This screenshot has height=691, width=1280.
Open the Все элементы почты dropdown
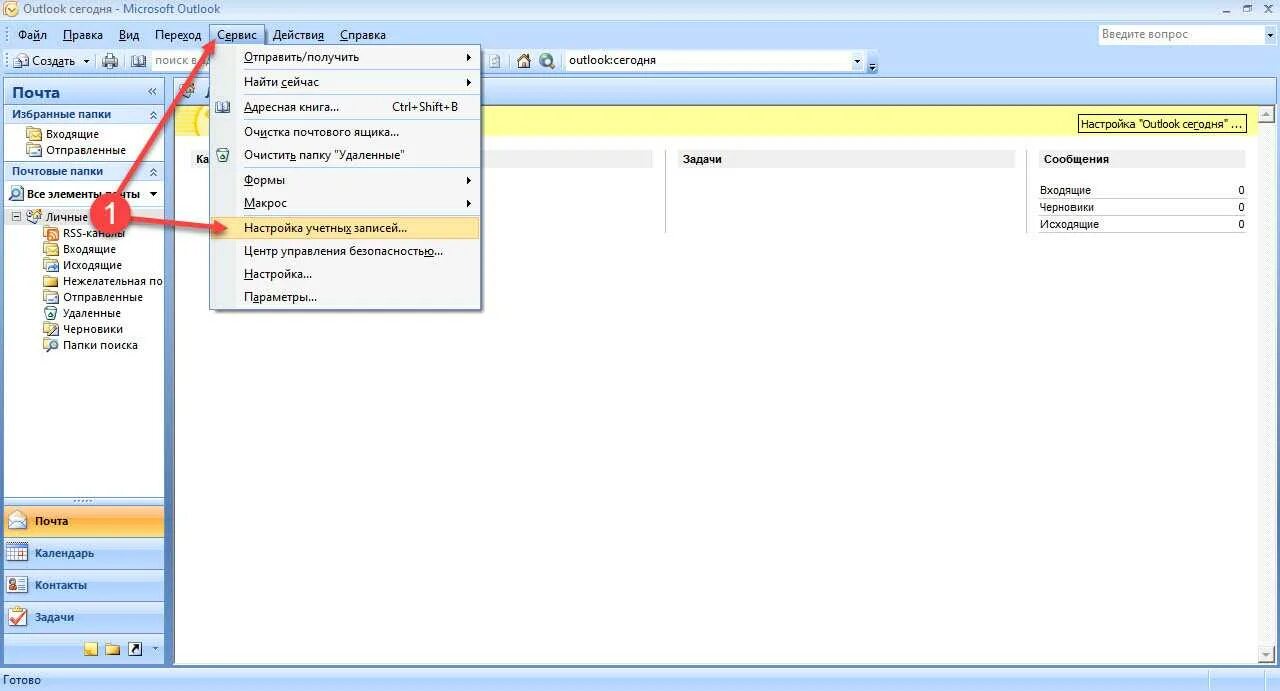point(153,193)
